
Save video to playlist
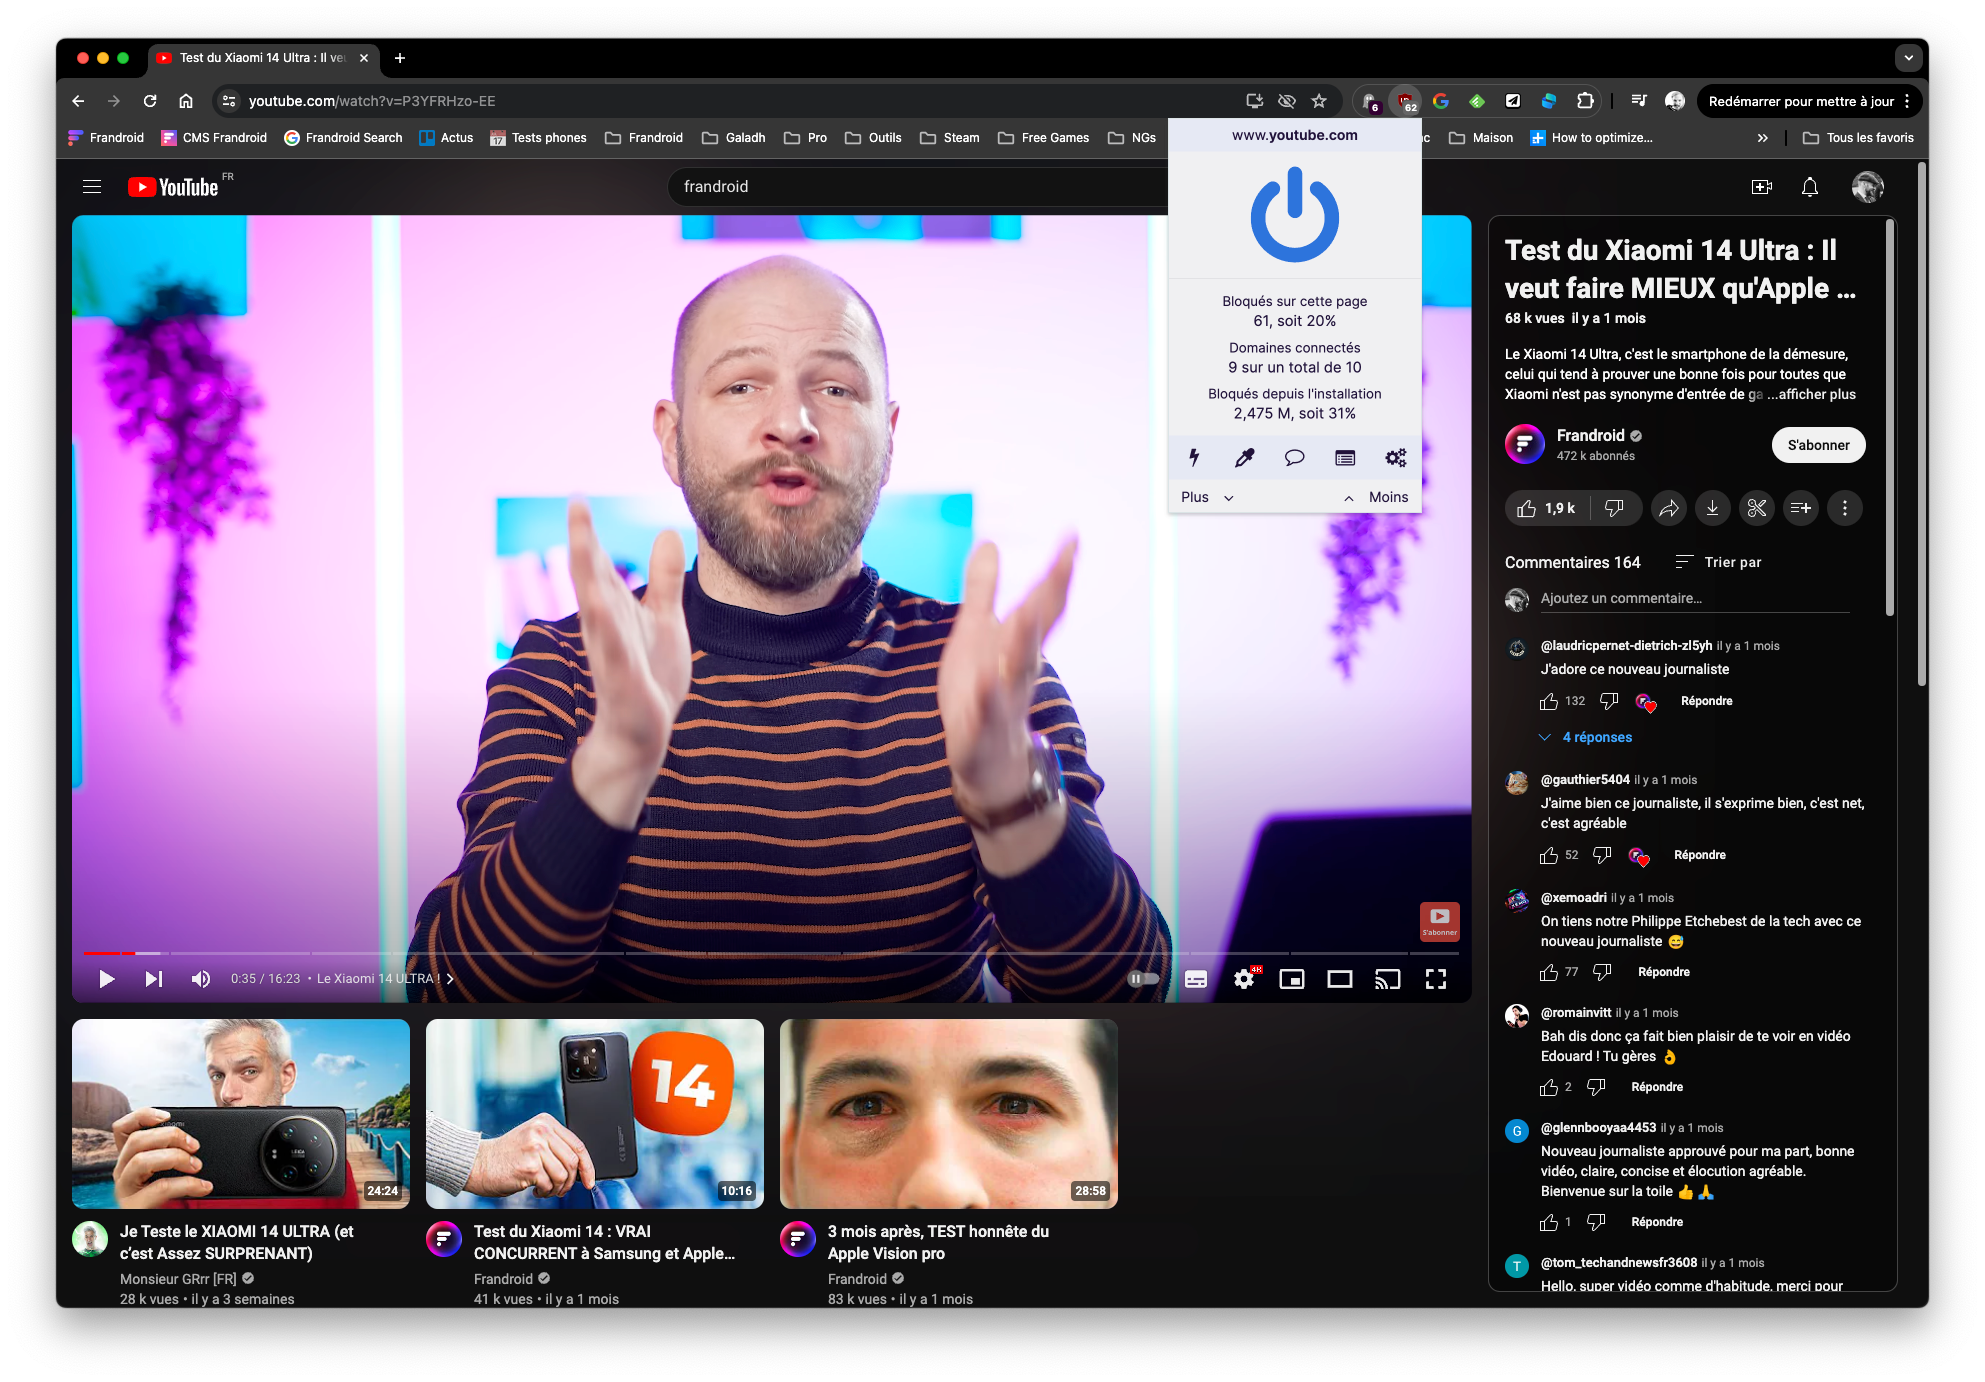[x=1800, y=508]
